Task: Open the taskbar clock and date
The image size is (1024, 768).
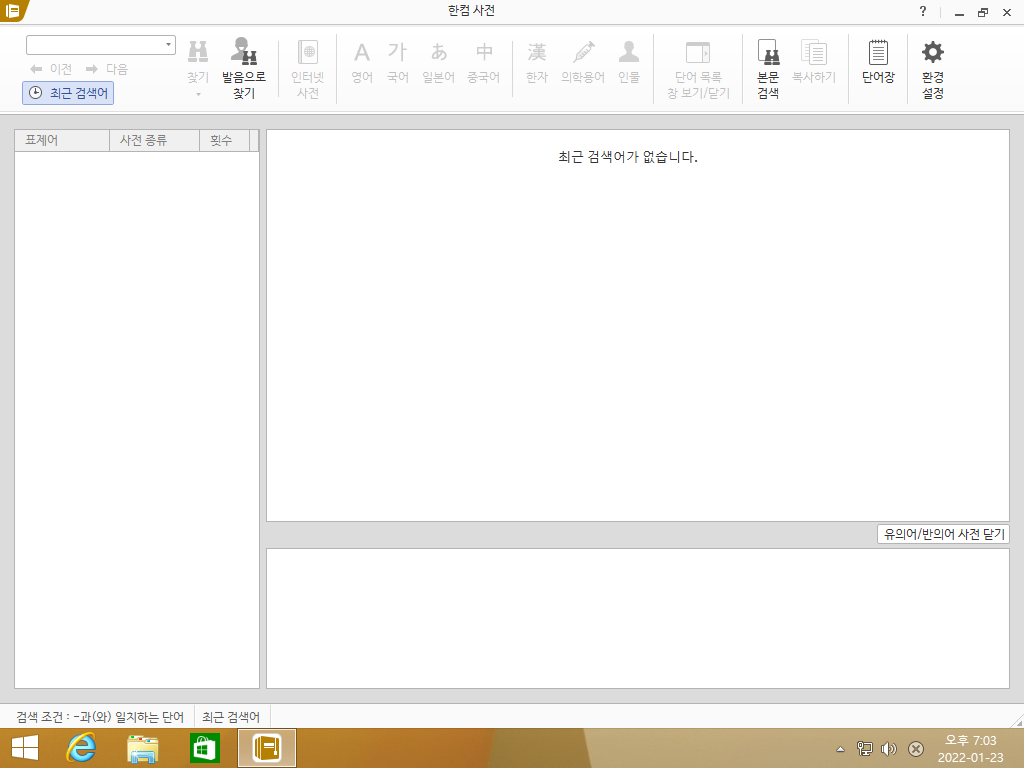Action: click(970, 749)
